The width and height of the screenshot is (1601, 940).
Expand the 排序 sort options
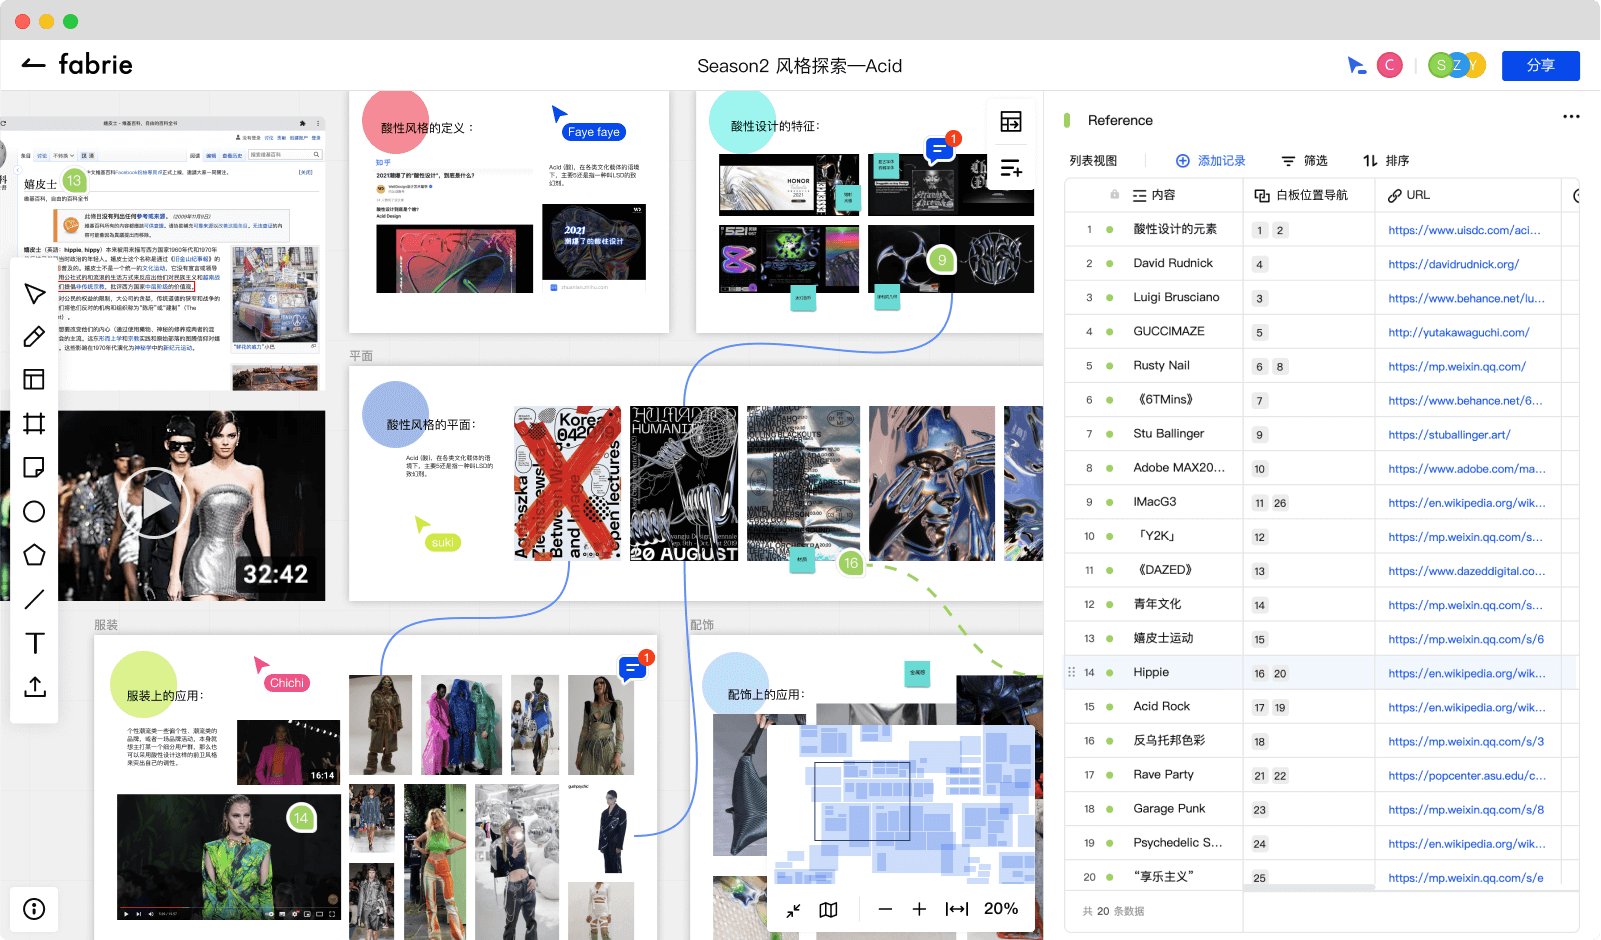click(1386, 161)
